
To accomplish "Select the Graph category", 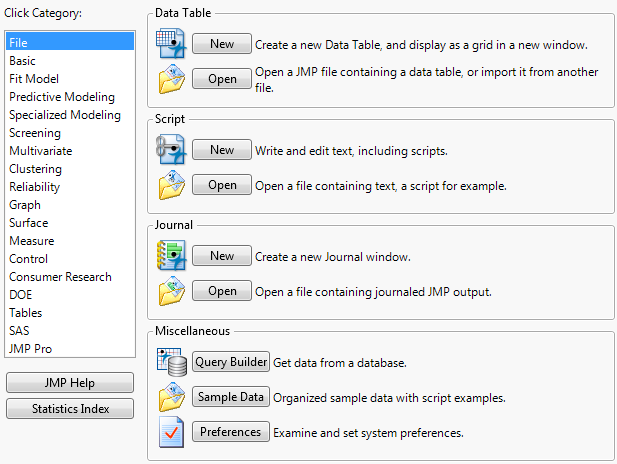I will 25,205.
